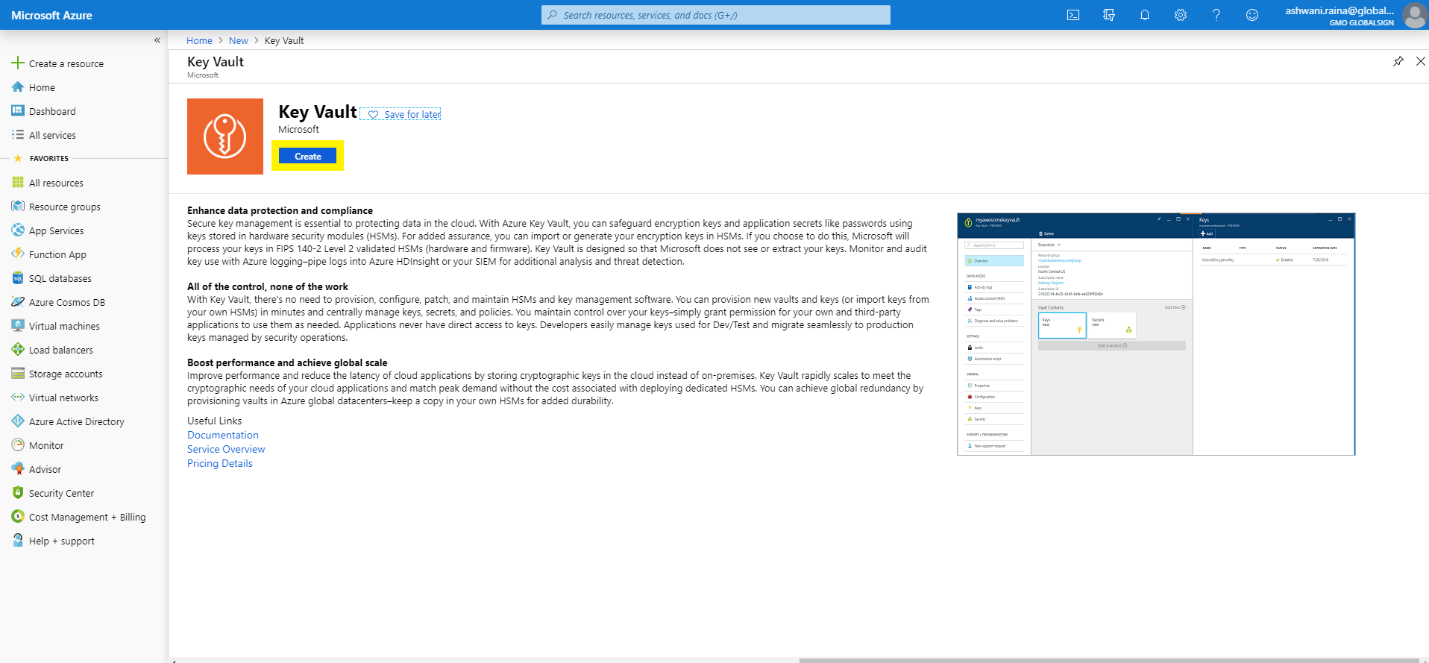Open the Virtual networks icon
Viewport: 1429px width, 663px height.
17,398
